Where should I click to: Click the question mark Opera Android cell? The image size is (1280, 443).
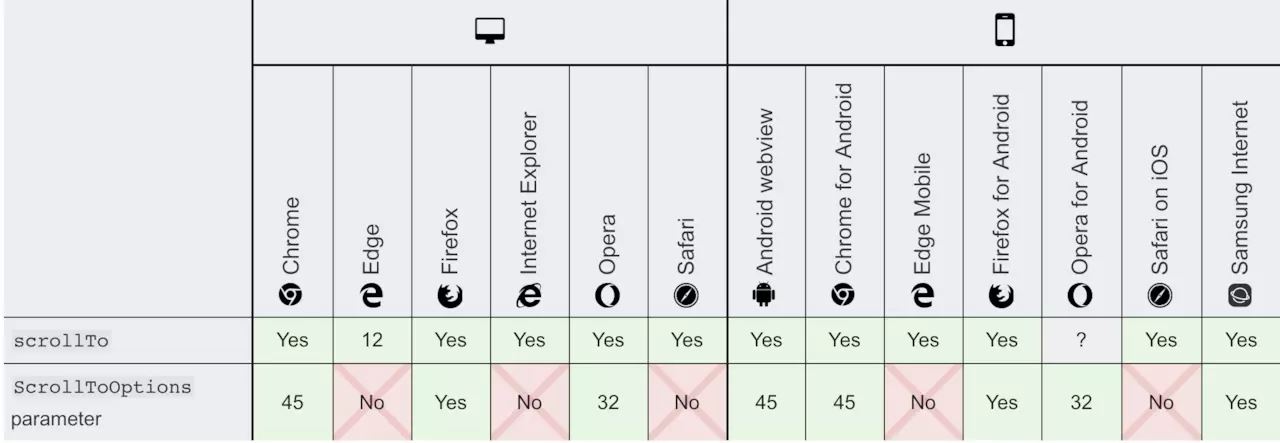[x=1081, y=340]
